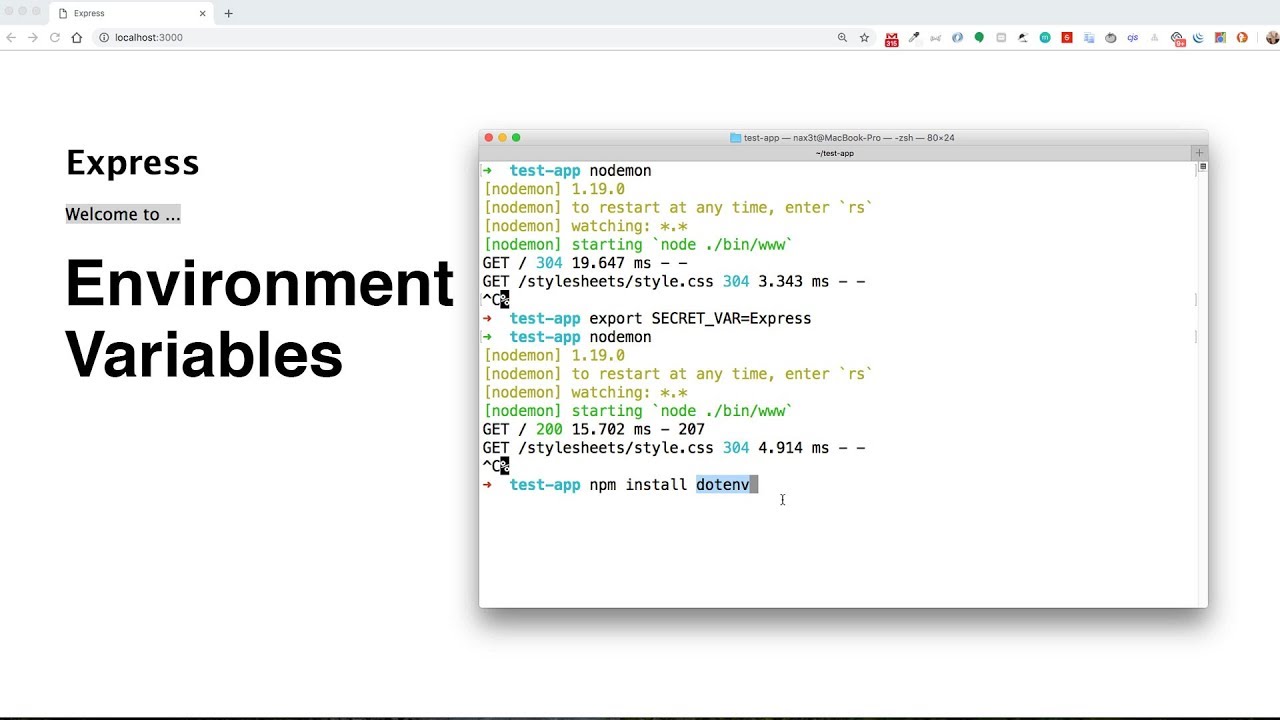The image size is (1280, 720).
Task: Open the zoom magnifier in address bar
Action: pos(842,37)
